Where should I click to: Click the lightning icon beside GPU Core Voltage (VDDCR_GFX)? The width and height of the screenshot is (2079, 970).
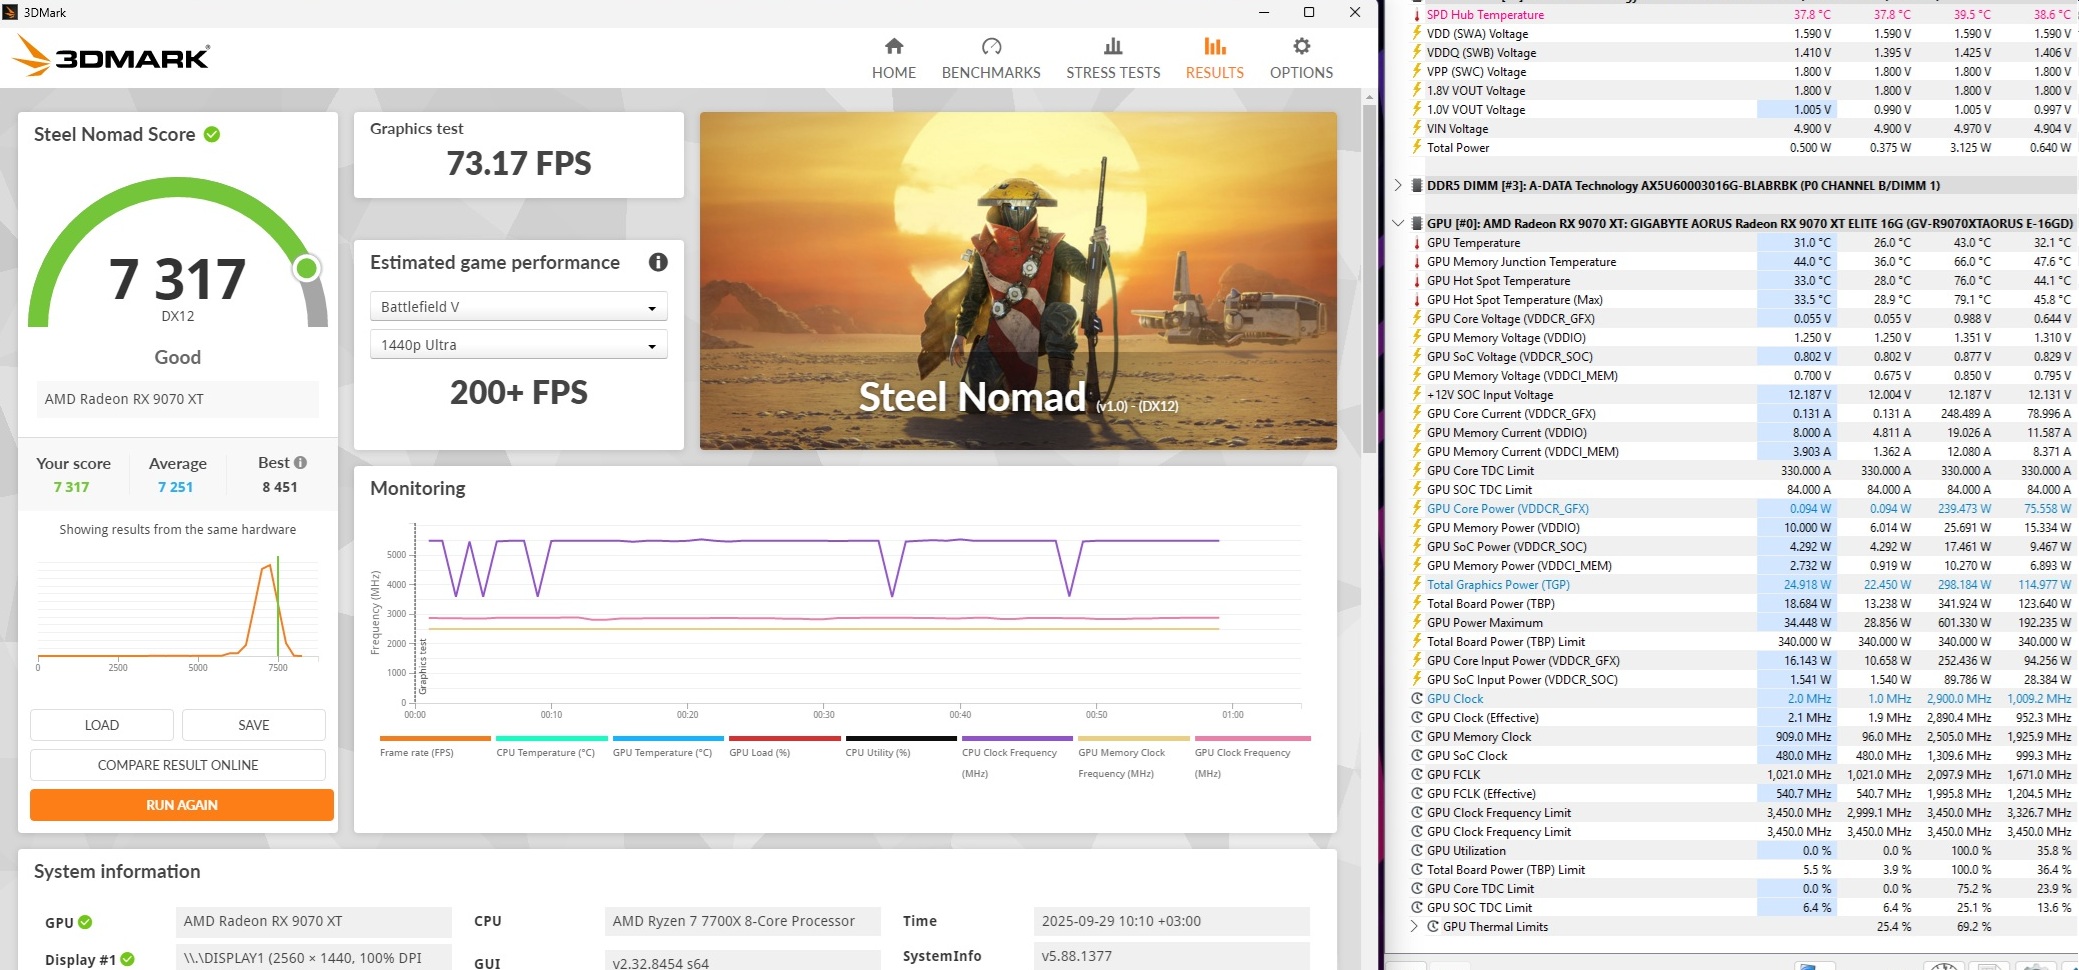1416,319
